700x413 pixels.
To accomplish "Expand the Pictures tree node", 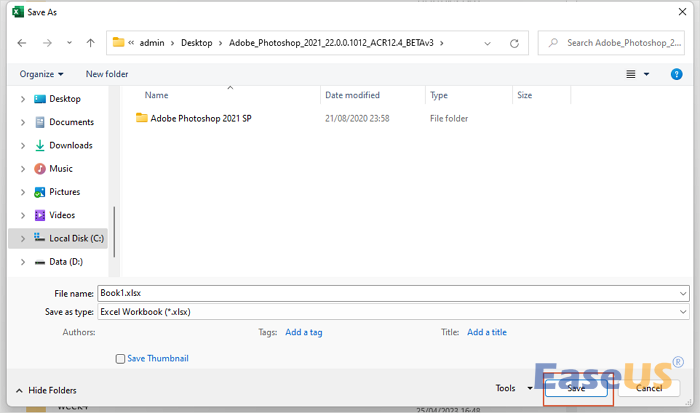I will 23,192.
